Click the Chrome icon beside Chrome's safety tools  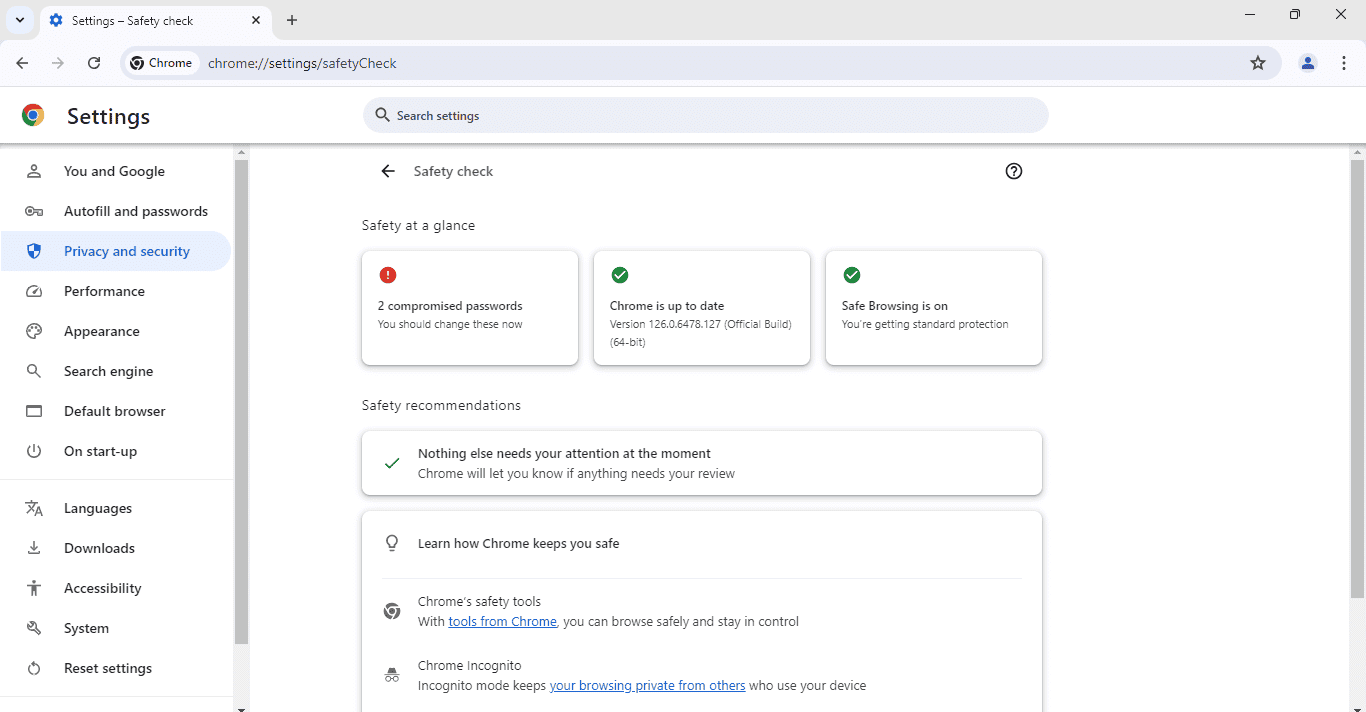point(392,611)
